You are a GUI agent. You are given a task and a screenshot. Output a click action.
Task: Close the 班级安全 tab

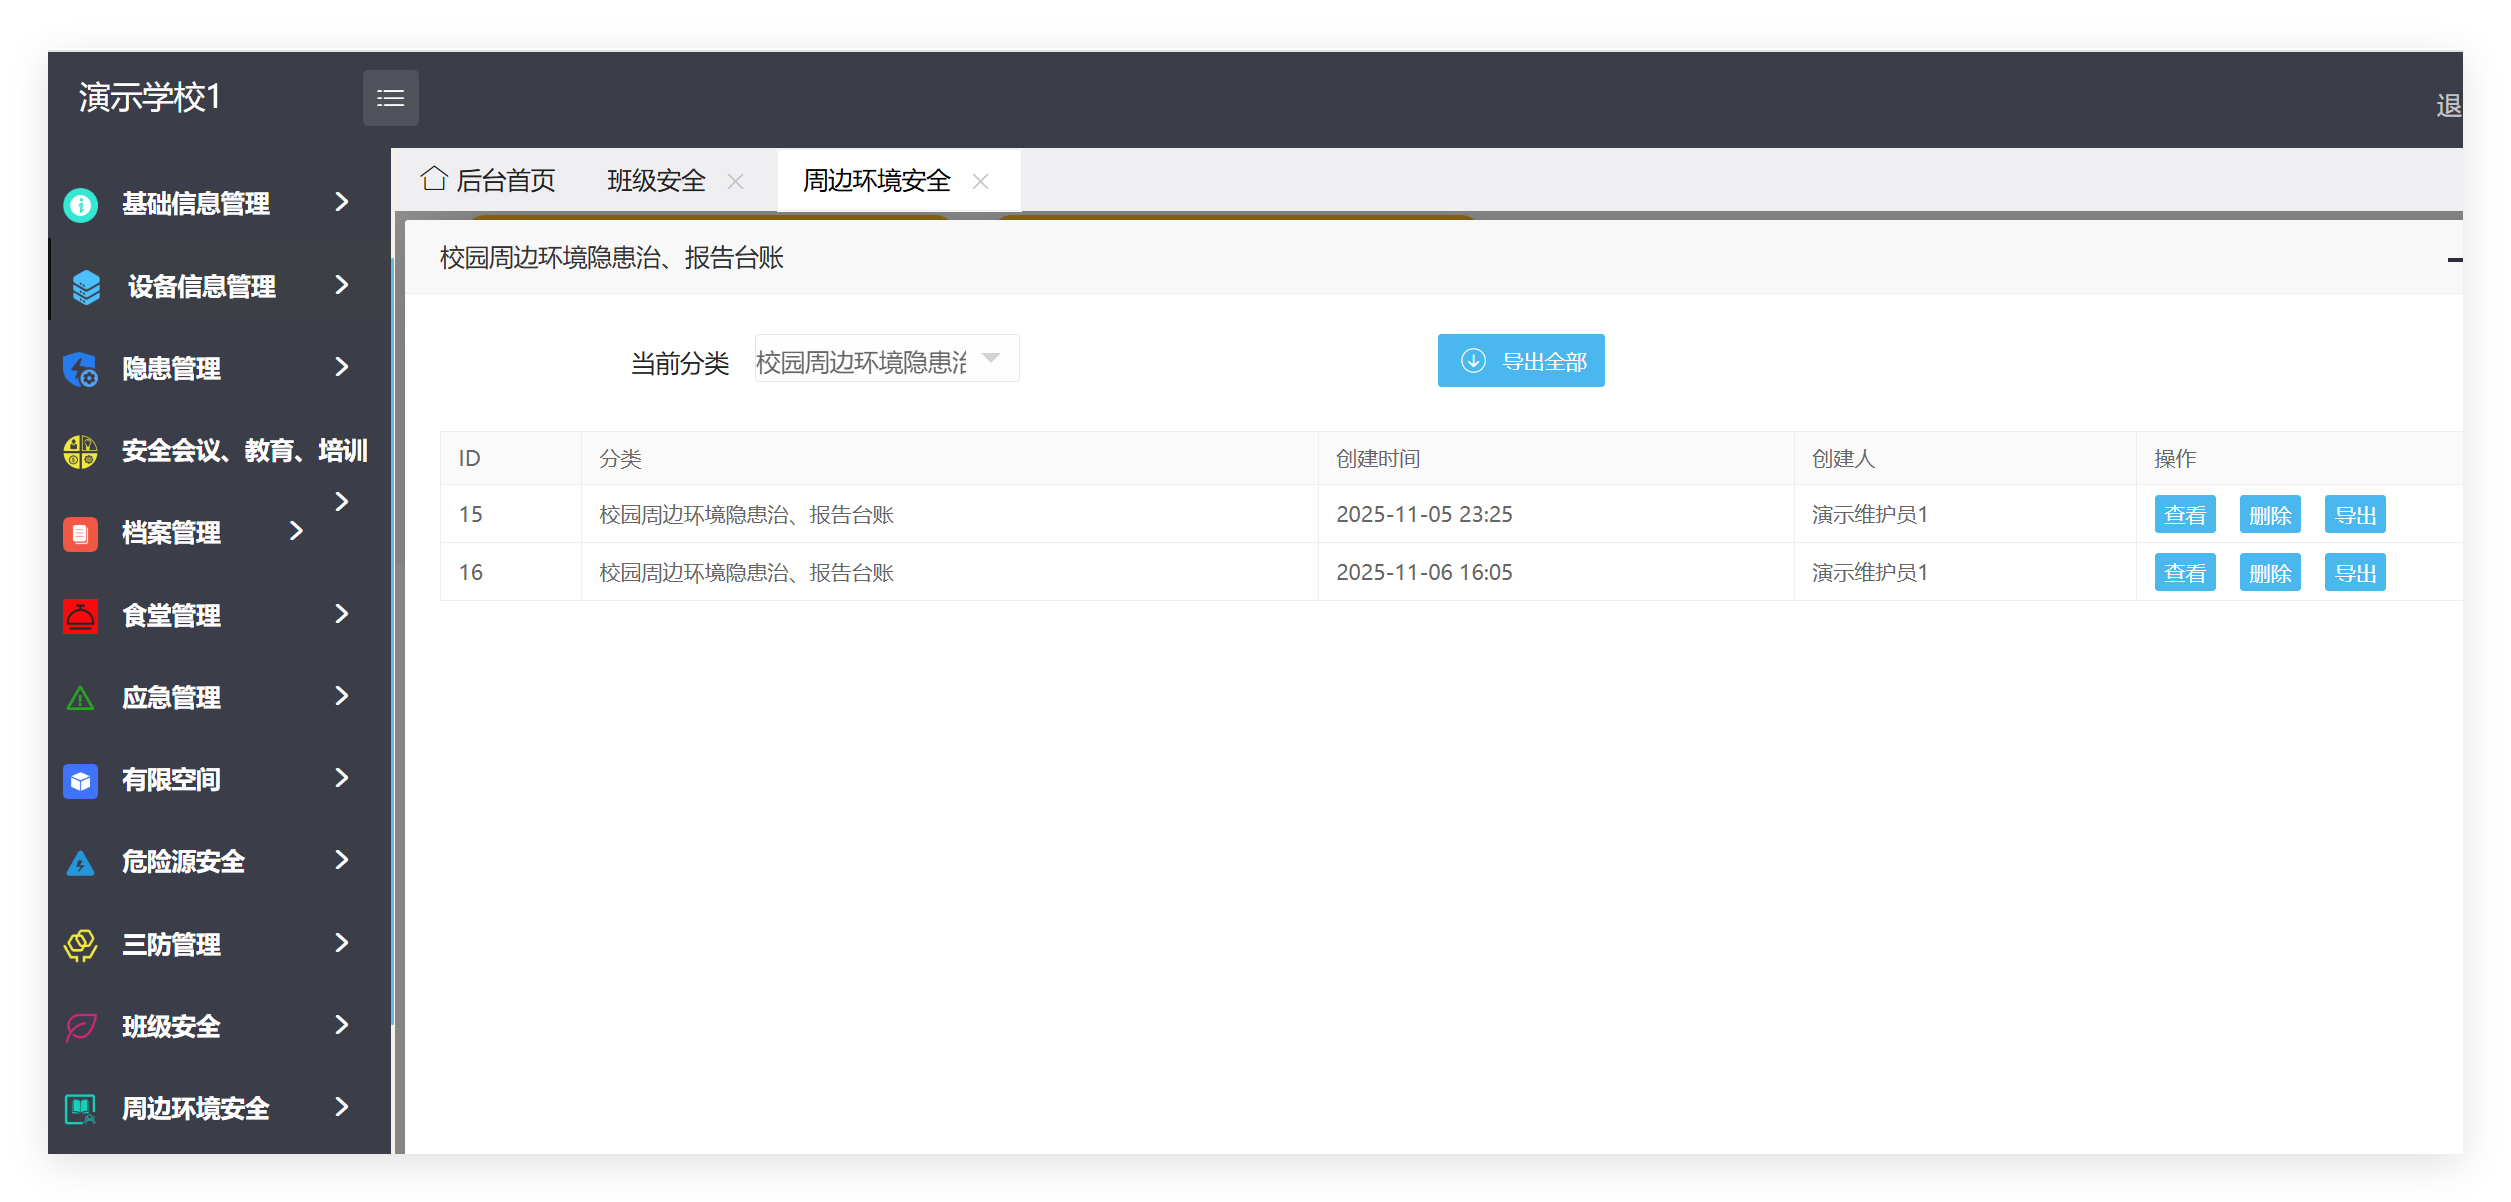tap(736, 181)
